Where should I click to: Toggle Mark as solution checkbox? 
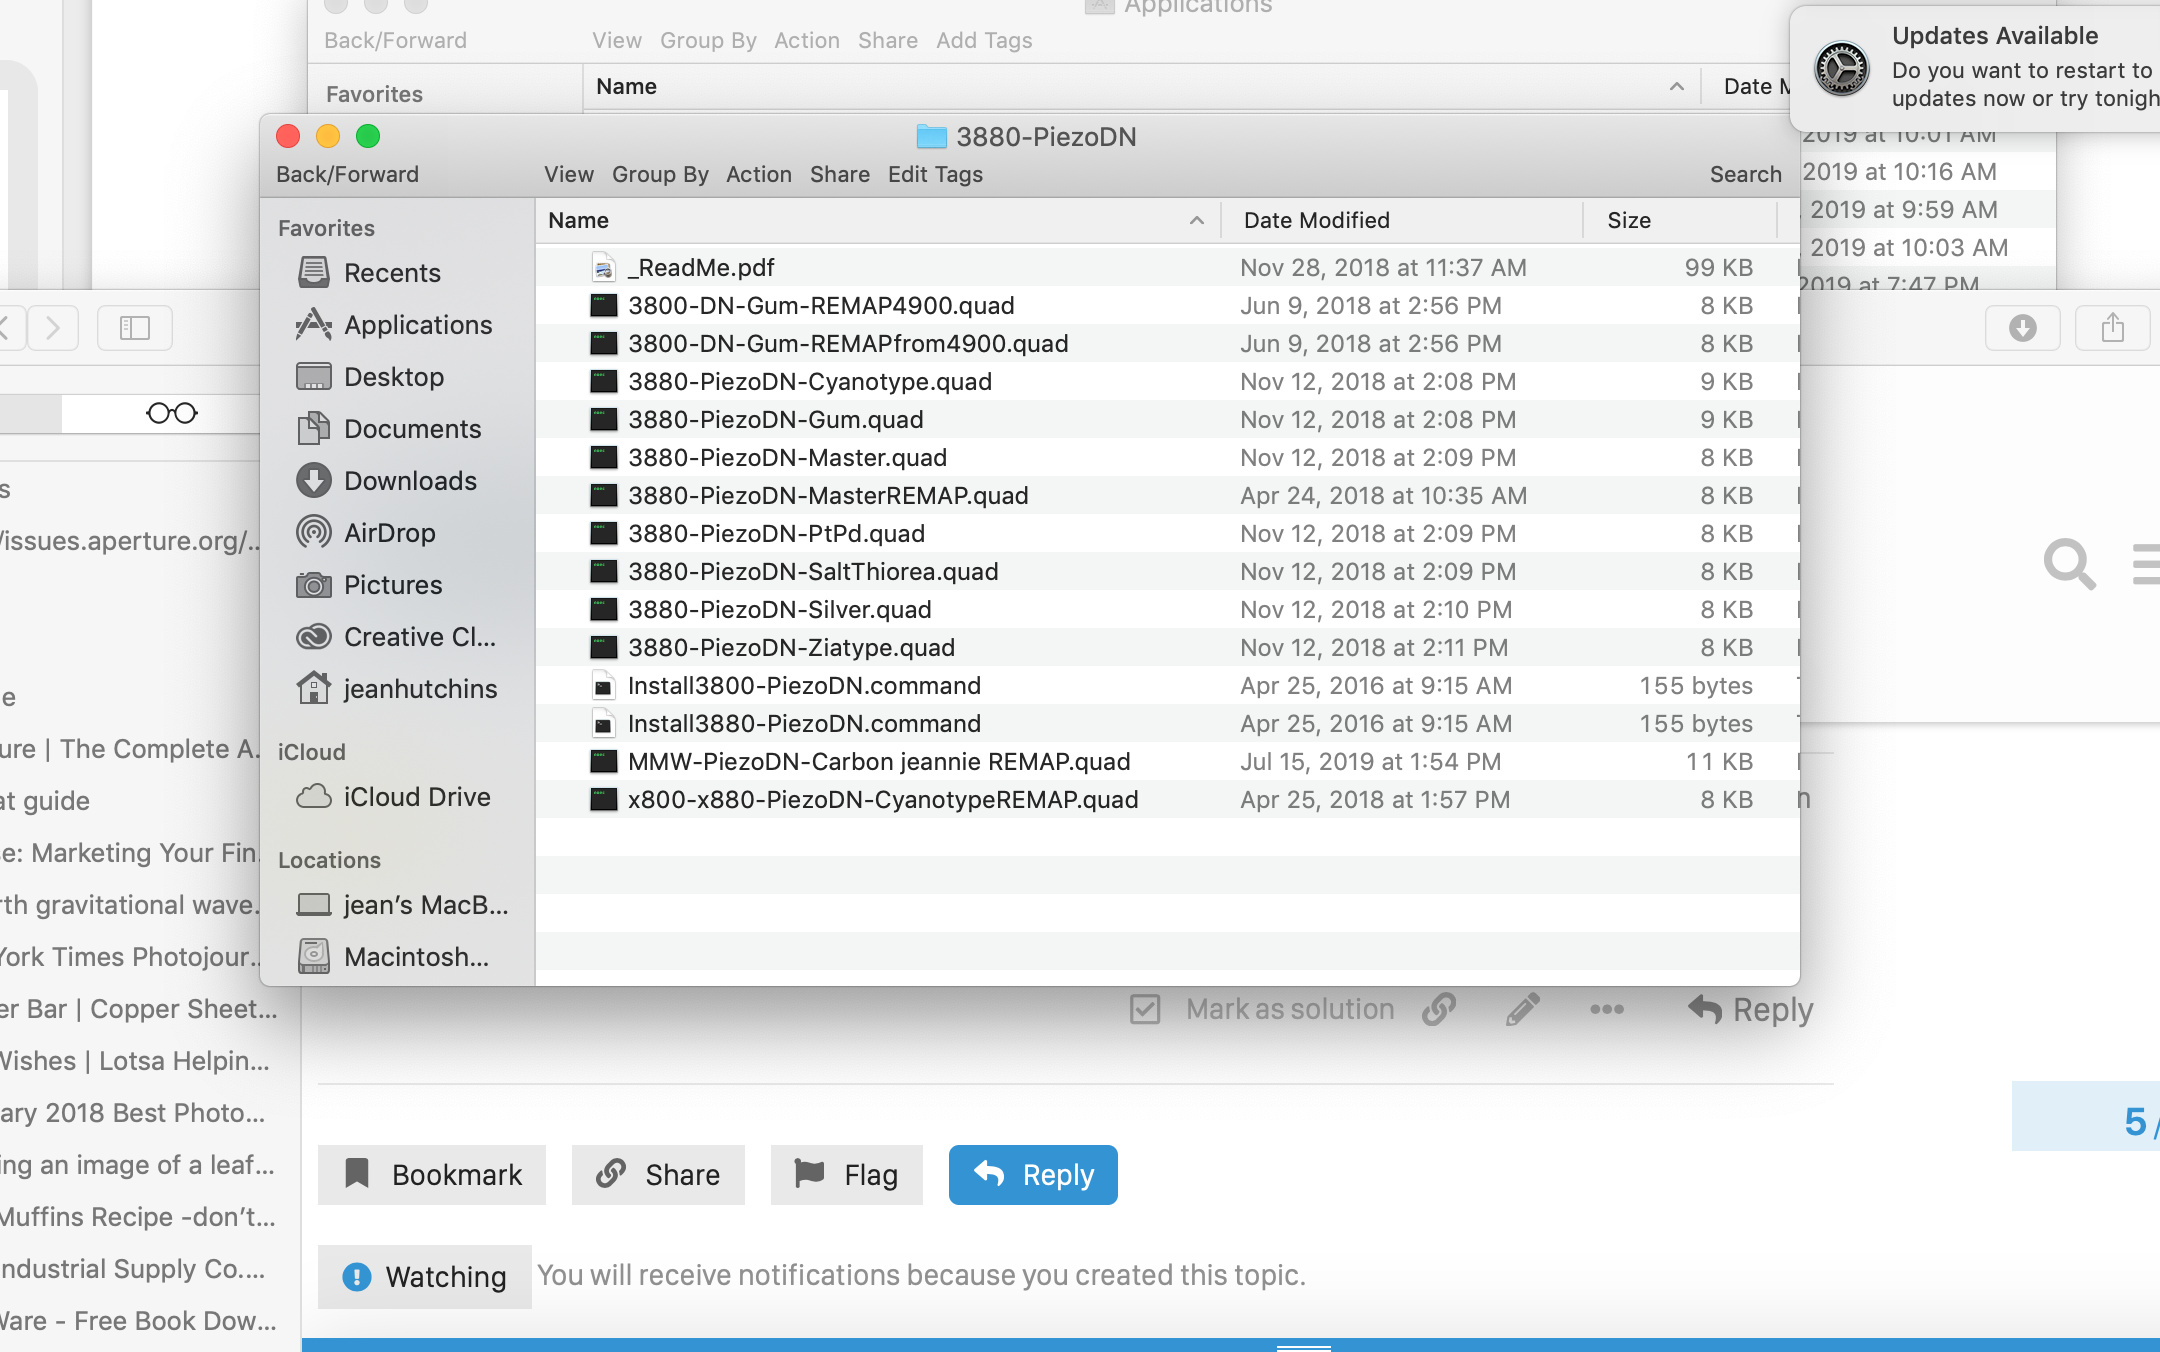point(1144,1010)
